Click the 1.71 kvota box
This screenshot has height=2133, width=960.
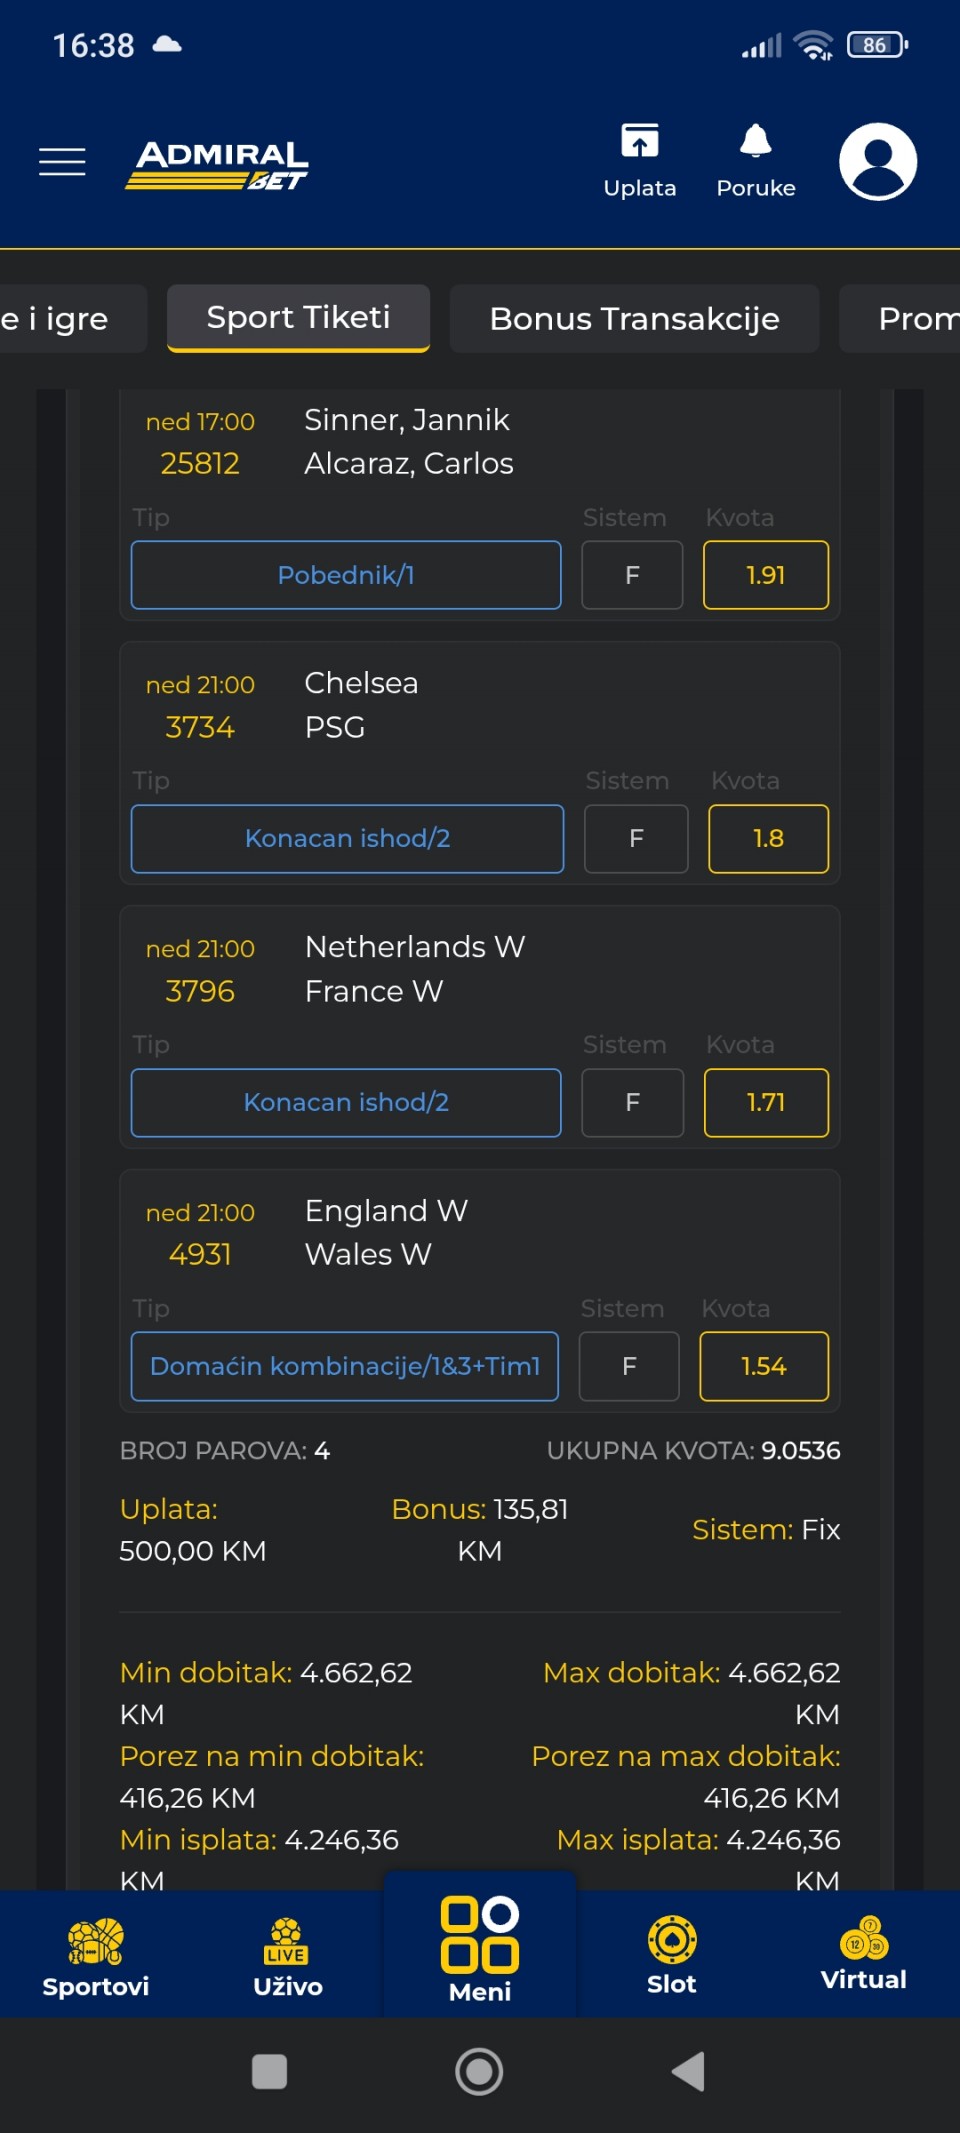[x=766, y=1102]
